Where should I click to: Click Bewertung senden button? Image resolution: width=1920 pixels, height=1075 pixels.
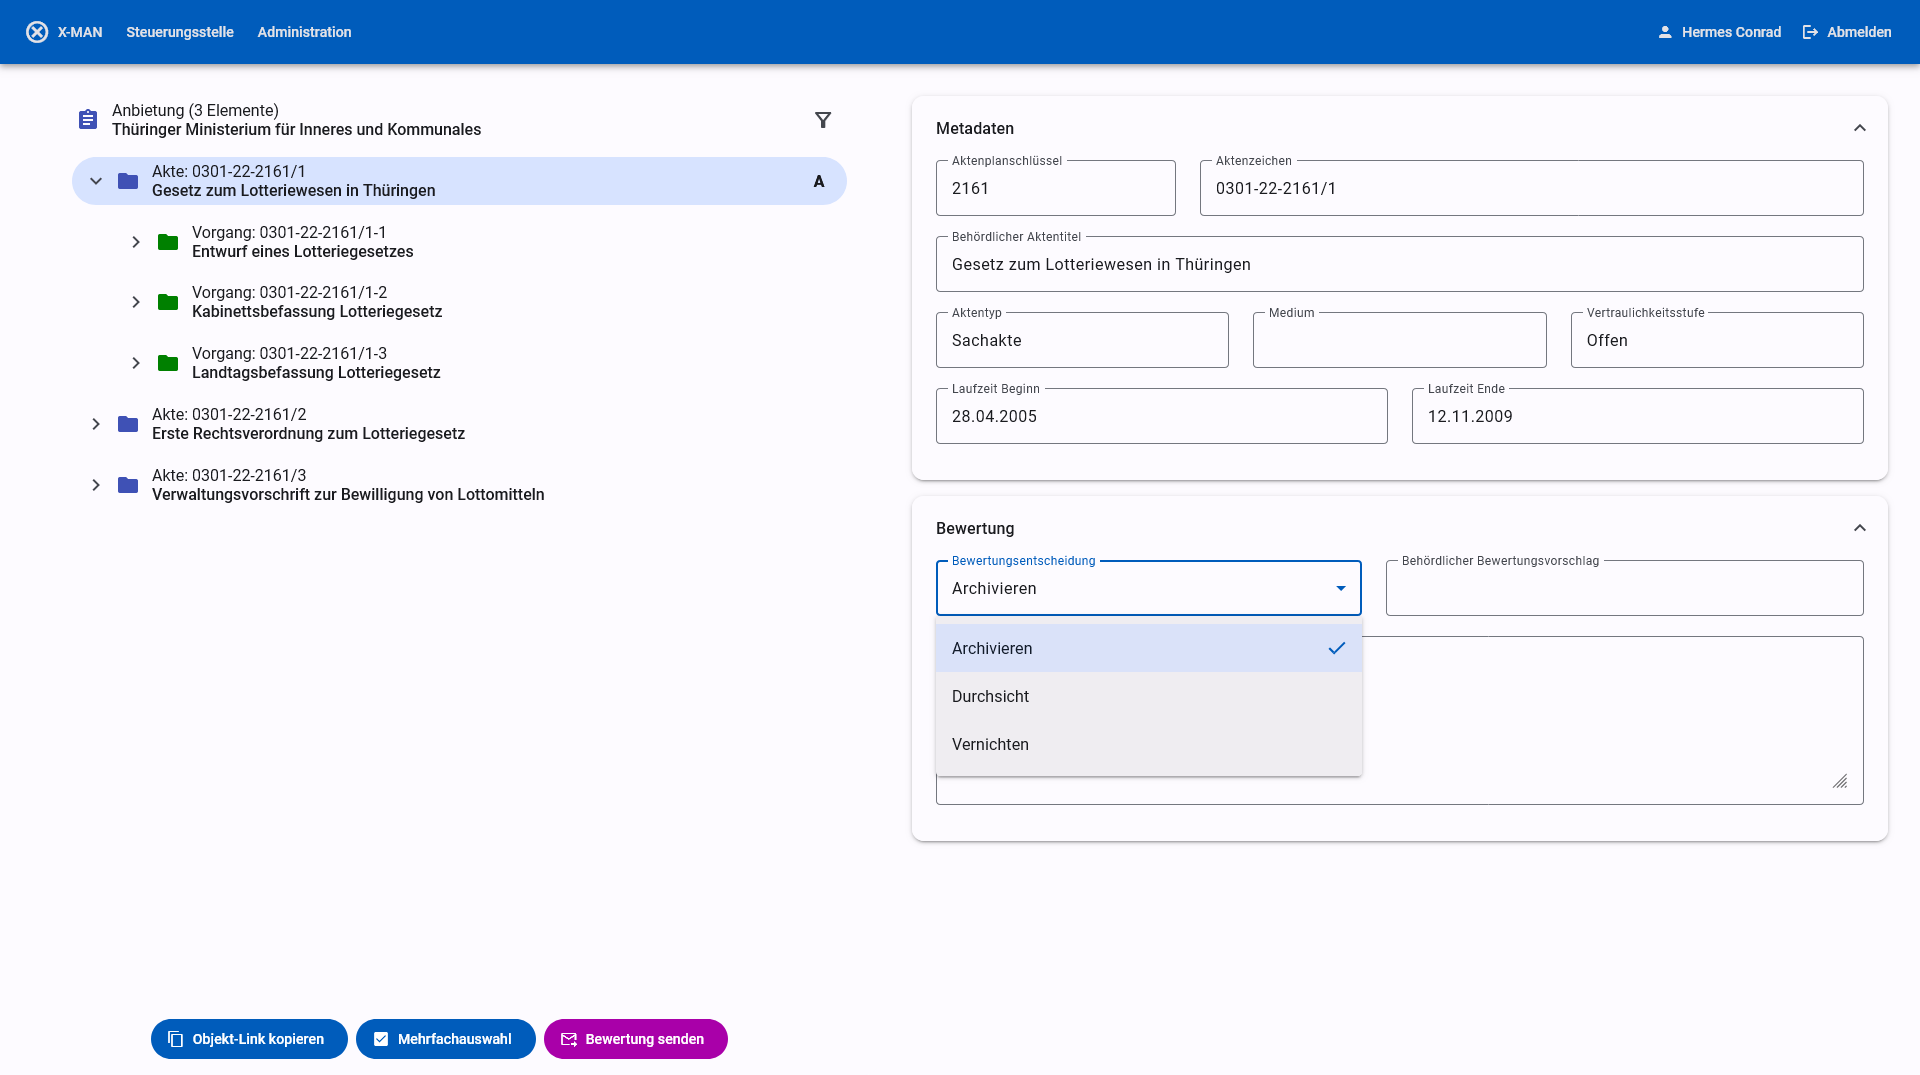click(636, 1039)
